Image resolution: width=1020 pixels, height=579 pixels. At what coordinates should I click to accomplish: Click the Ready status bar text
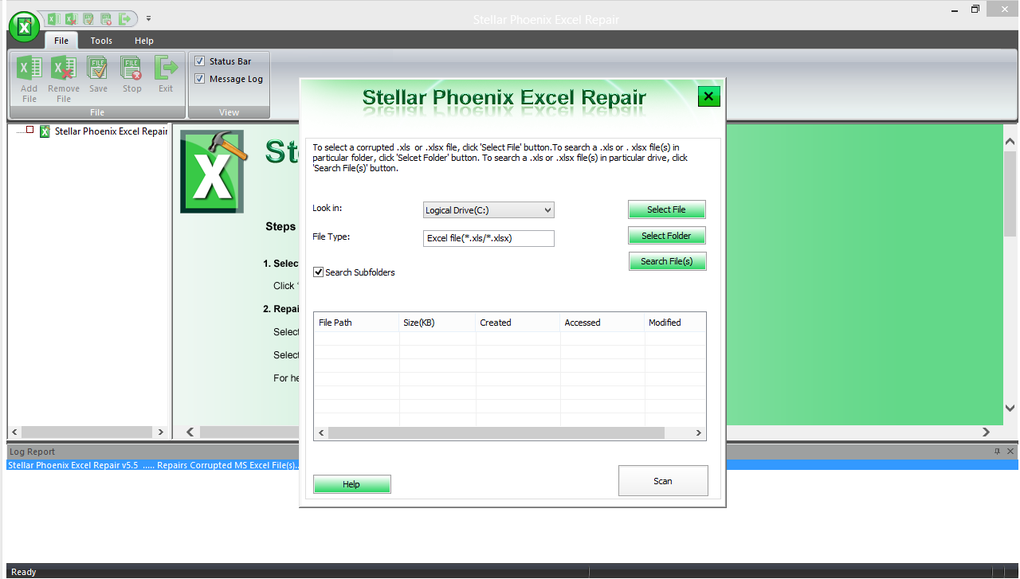[x=23, y=572]
